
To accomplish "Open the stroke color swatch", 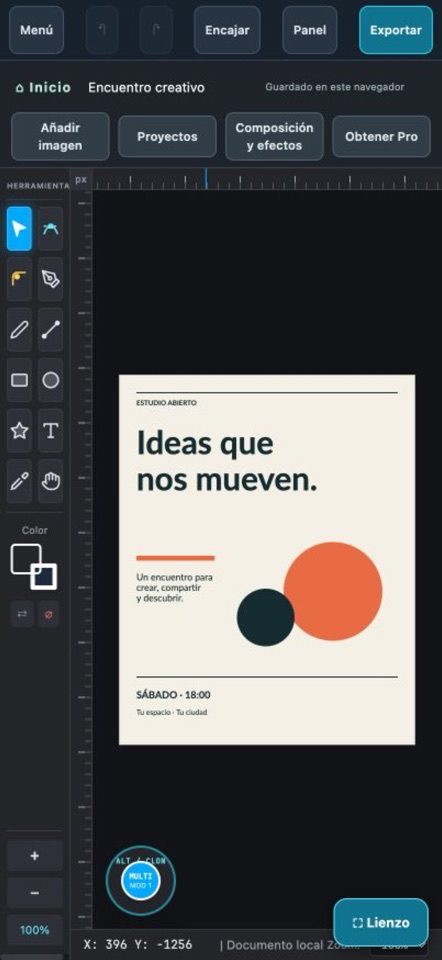I will click(x=45, y=577).
